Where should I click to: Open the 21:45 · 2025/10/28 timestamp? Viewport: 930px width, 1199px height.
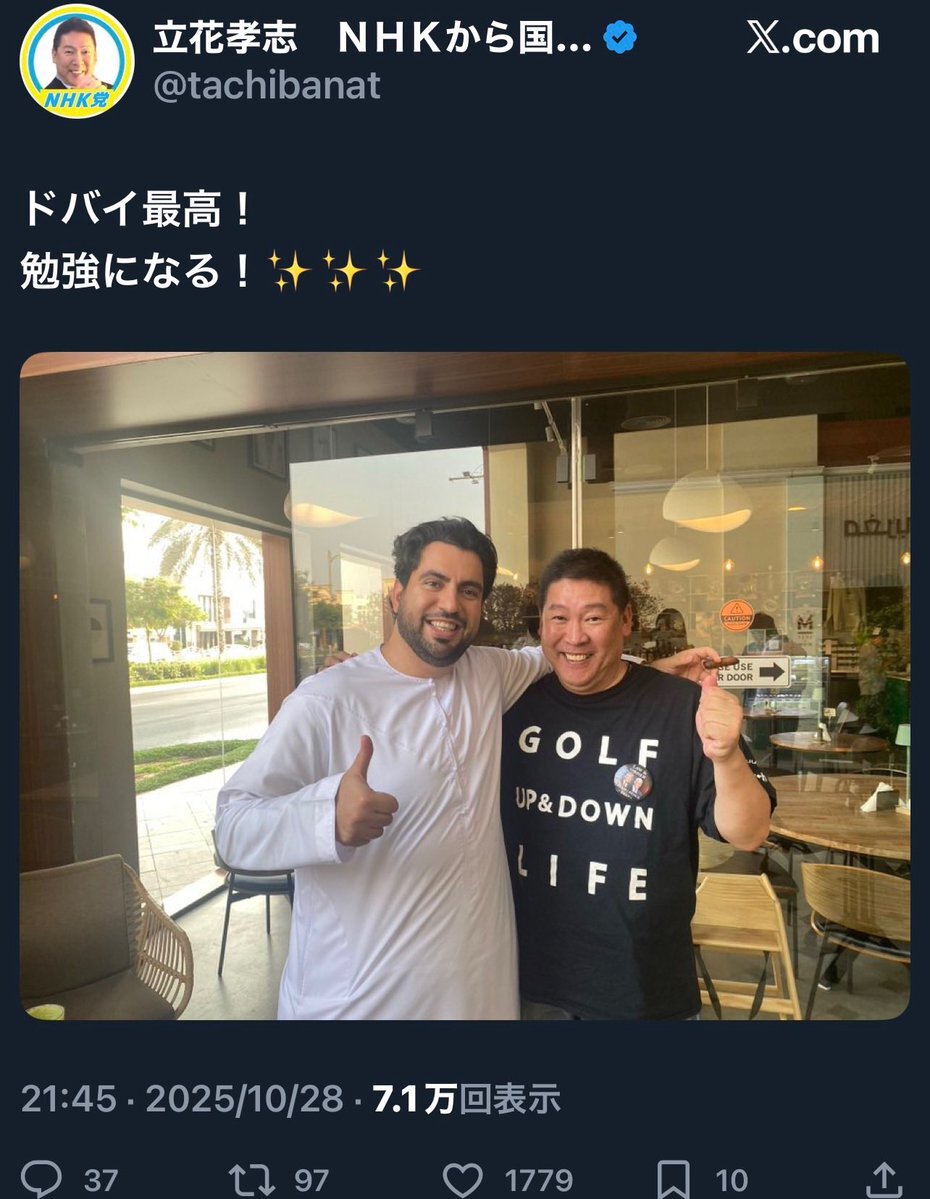pos(182,1099)
